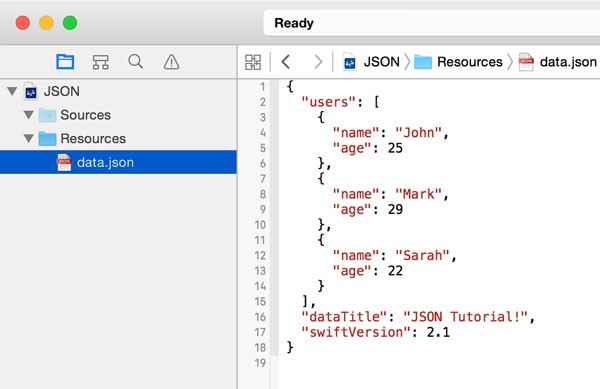Zoom window with green button
Image resolution: width=600 pixels, height=389 pixels.
pyautogui.click(x=70, y=23)
